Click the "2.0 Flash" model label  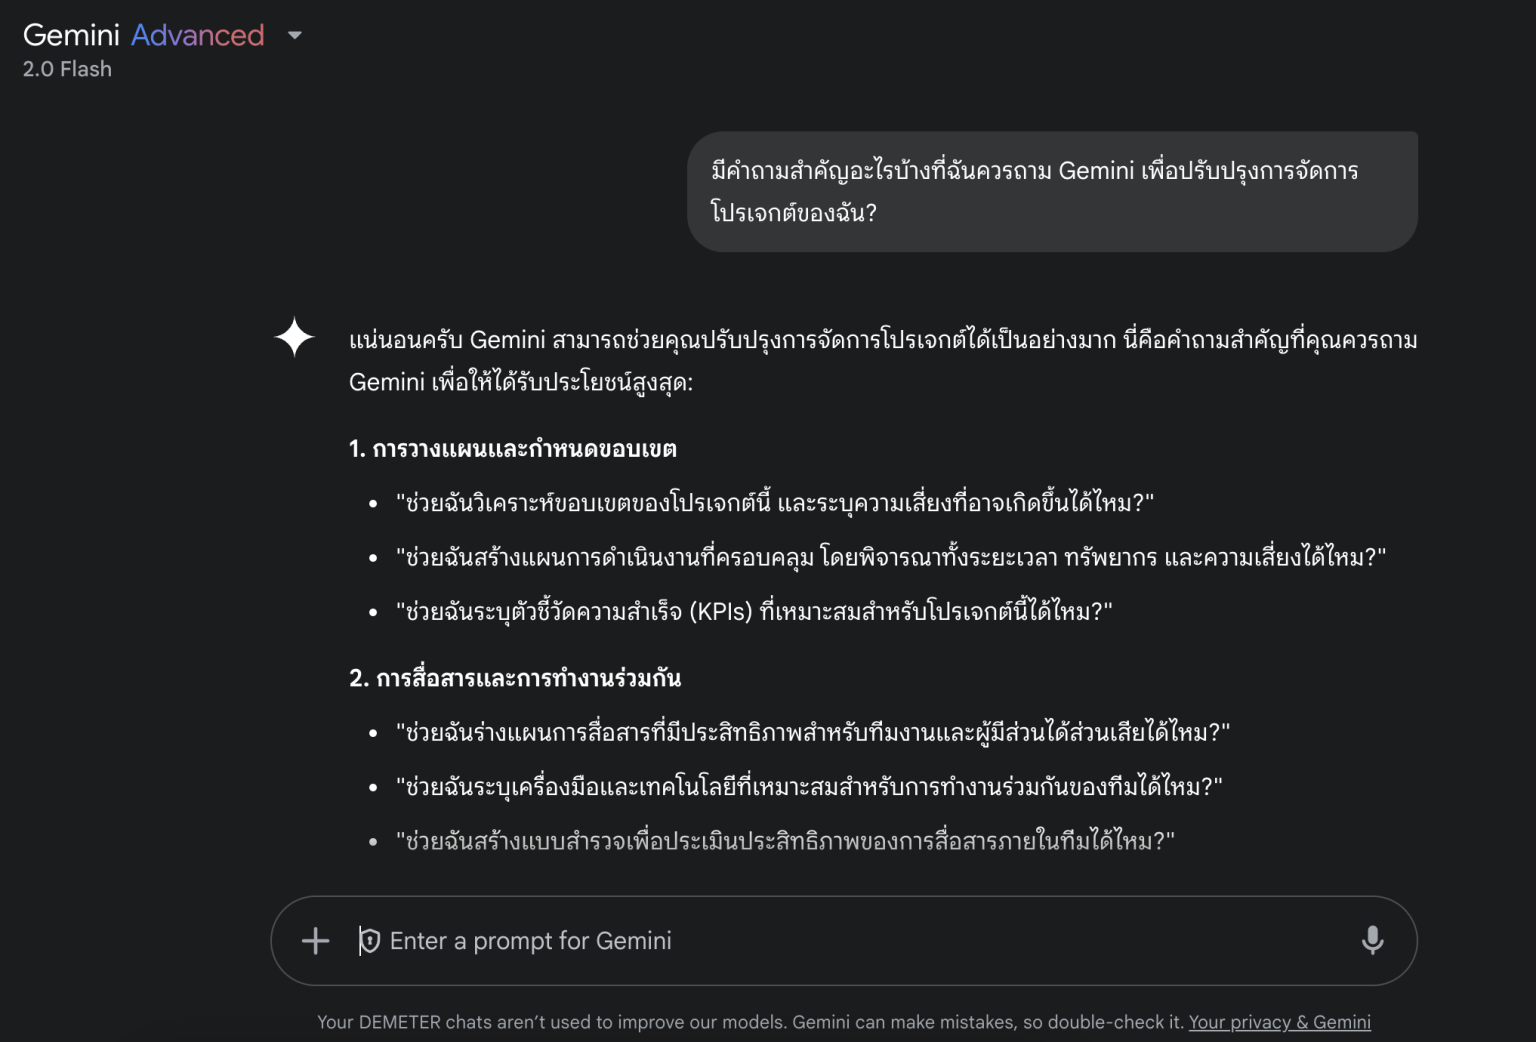(x=67, y=69)
